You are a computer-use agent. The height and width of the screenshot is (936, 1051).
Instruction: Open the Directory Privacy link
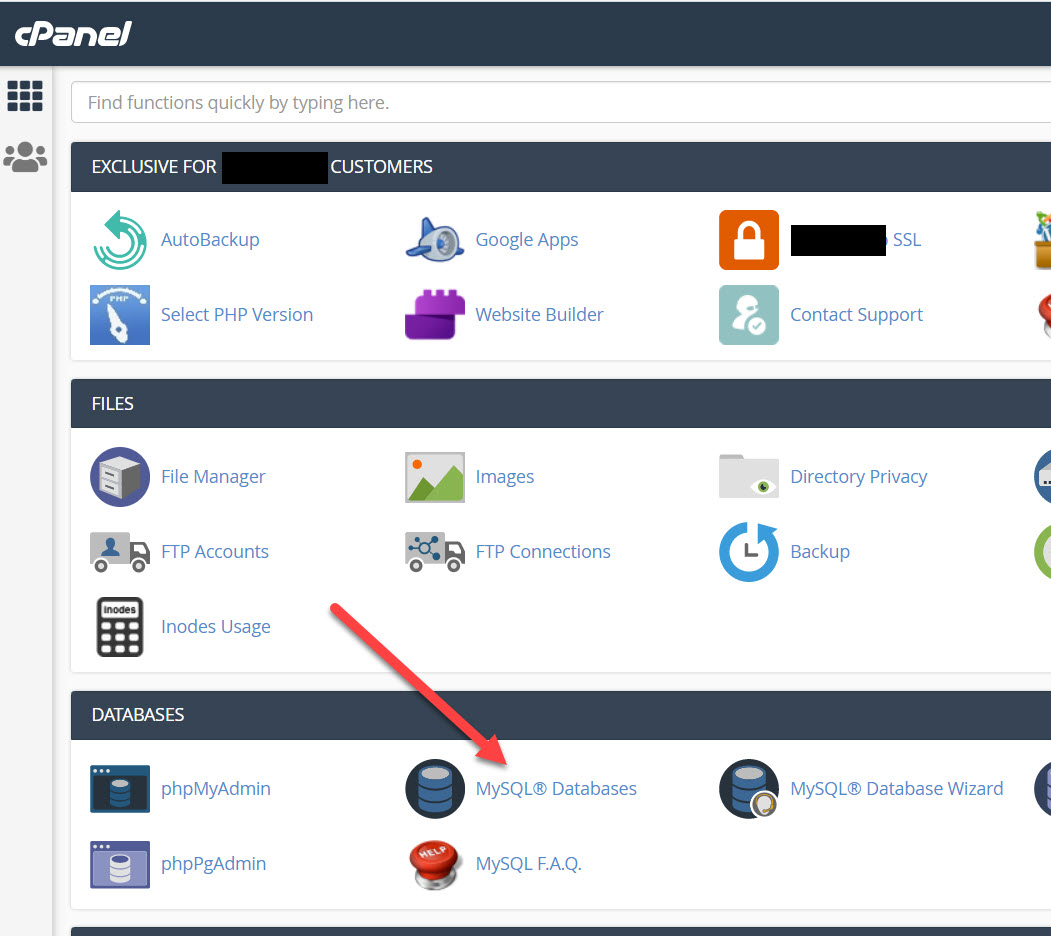click(859, 477)
